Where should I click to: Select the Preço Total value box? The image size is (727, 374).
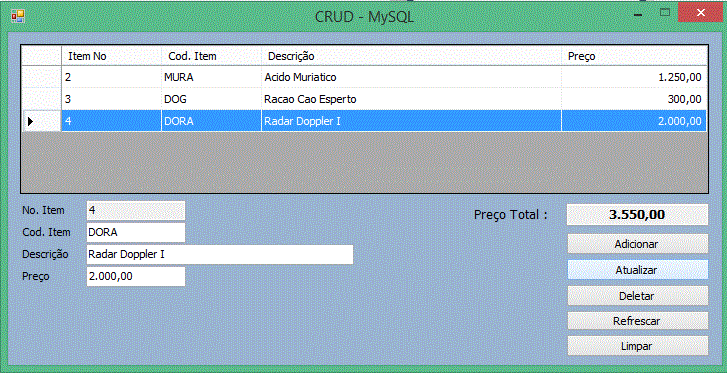click(x=638, y=215)
